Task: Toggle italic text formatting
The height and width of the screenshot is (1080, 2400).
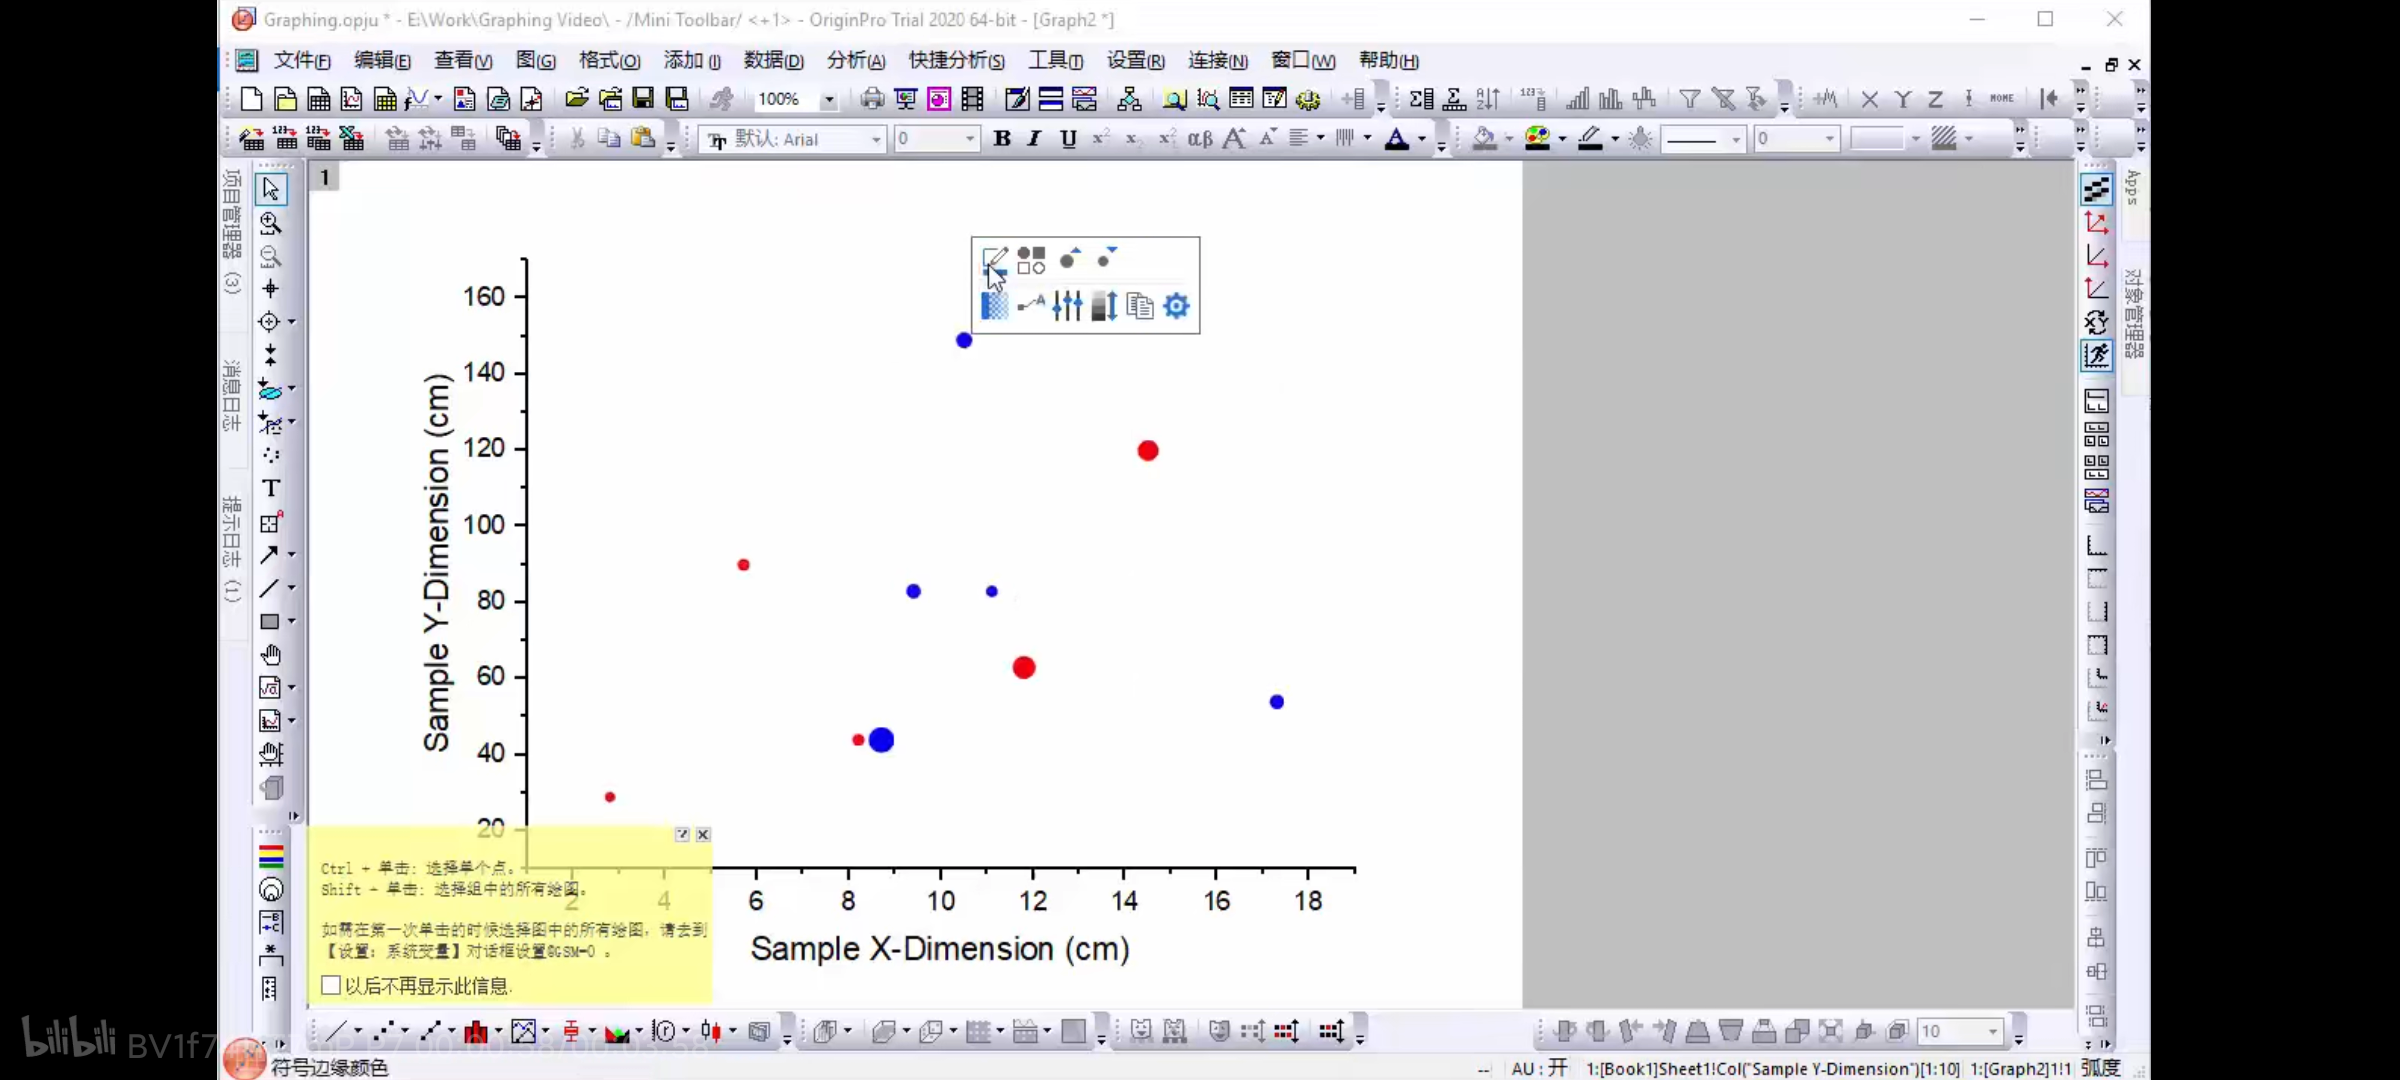Action: [x=1034, y=138]
